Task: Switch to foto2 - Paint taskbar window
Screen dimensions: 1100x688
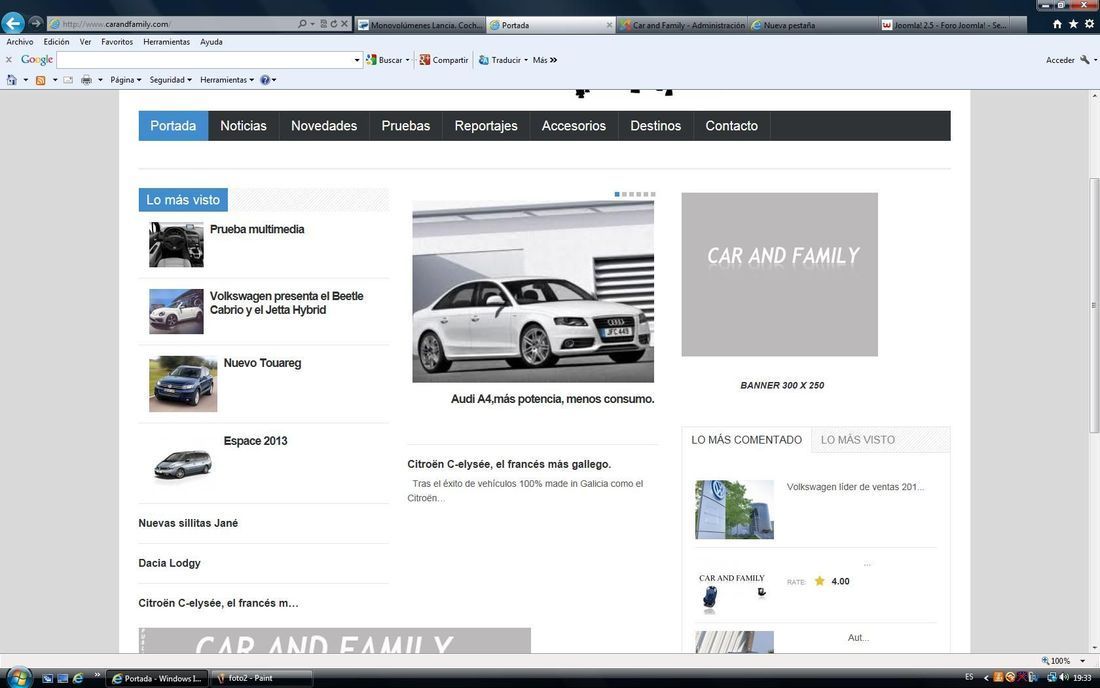Action: point(263,678)
